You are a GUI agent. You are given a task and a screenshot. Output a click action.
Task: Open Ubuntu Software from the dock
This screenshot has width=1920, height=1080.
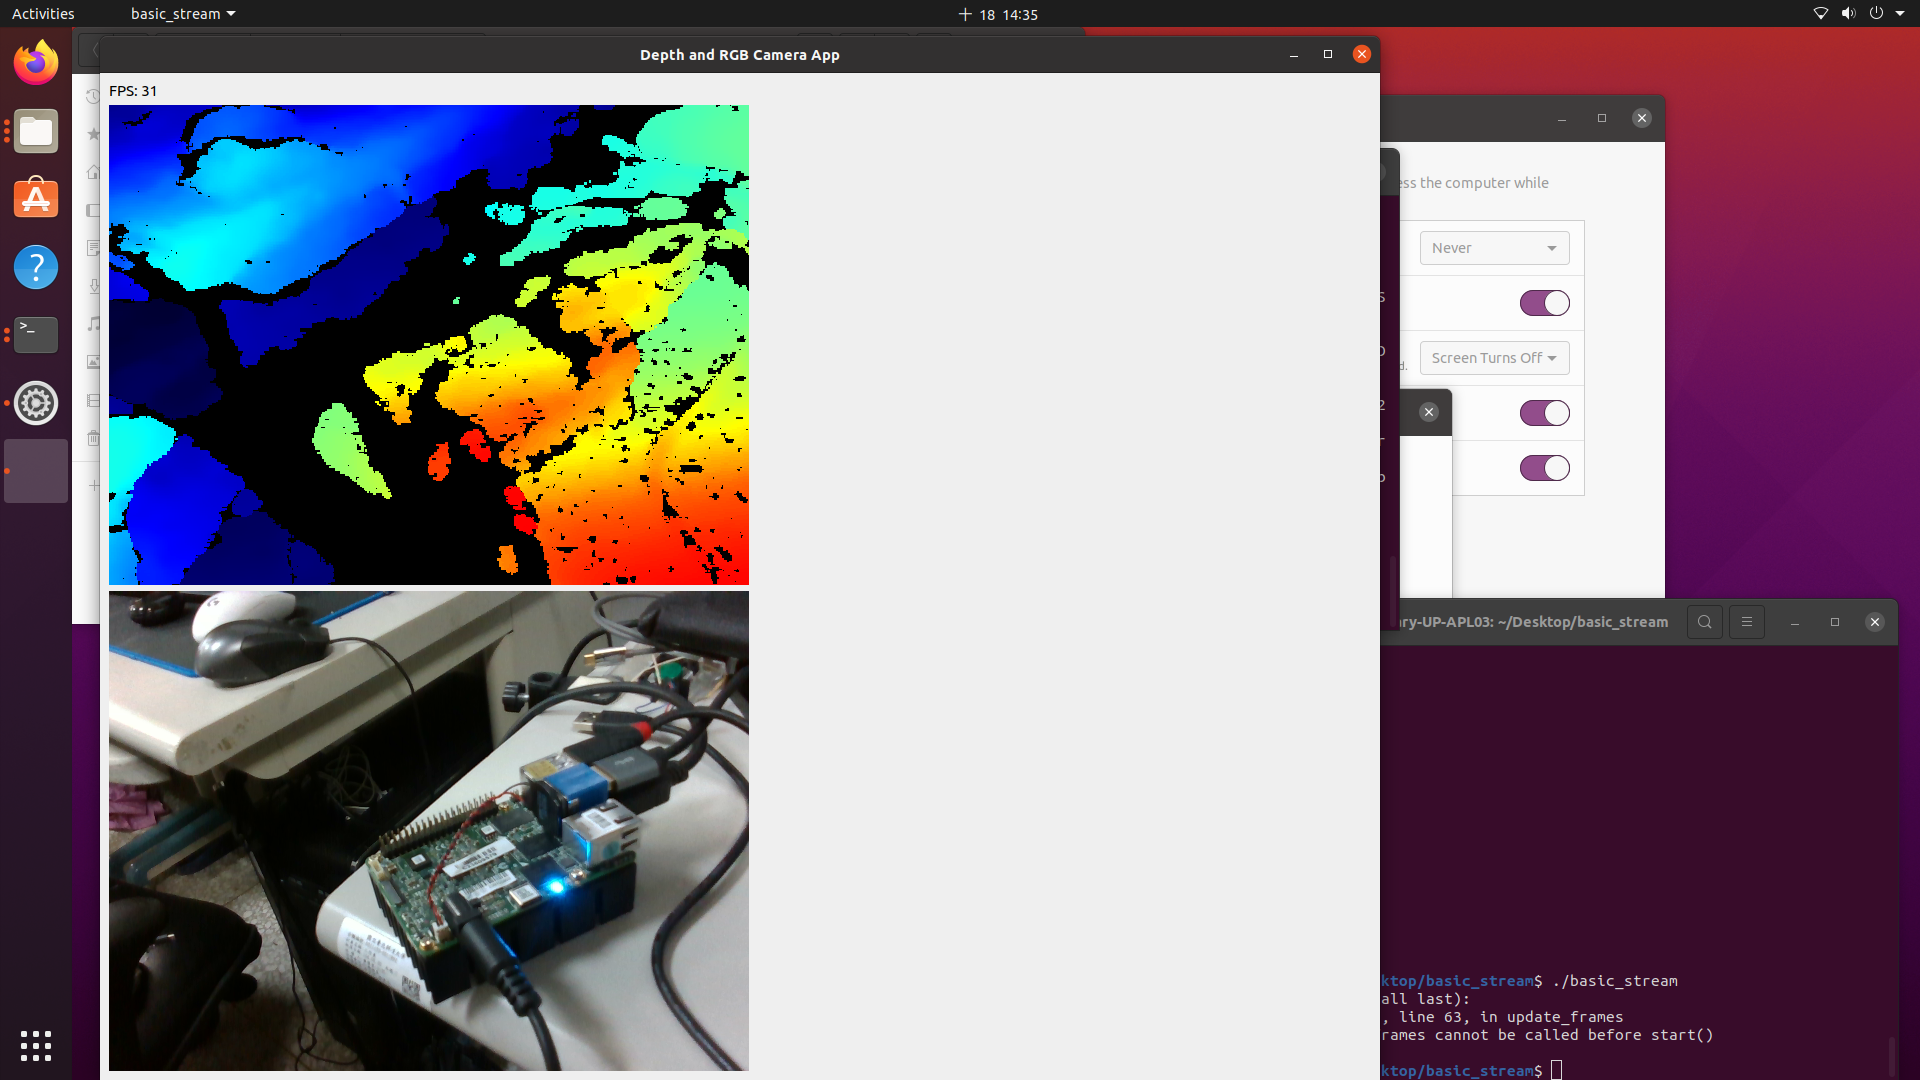35,198
